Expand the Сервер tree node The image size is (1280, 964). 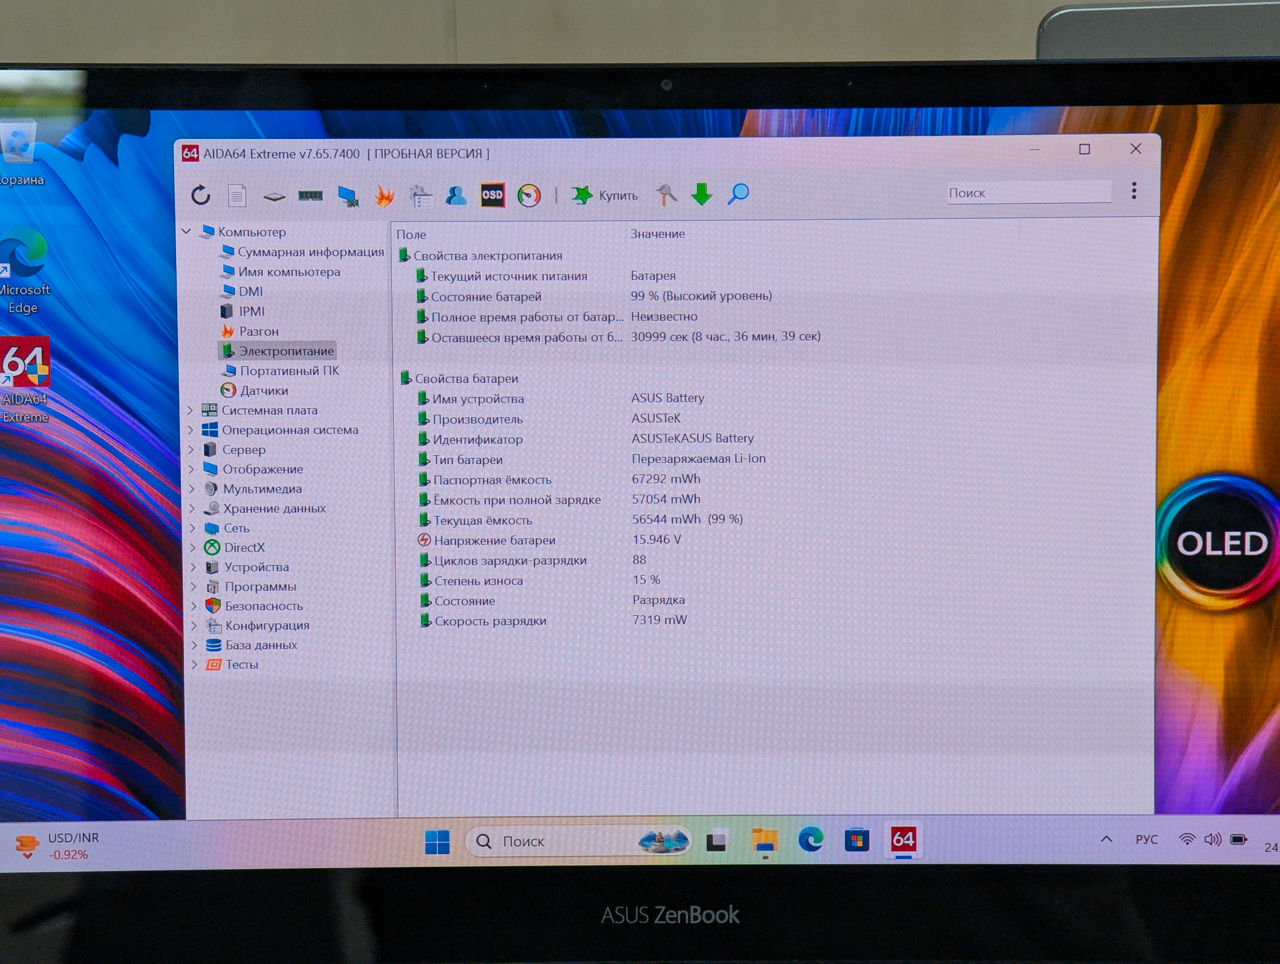191,450
